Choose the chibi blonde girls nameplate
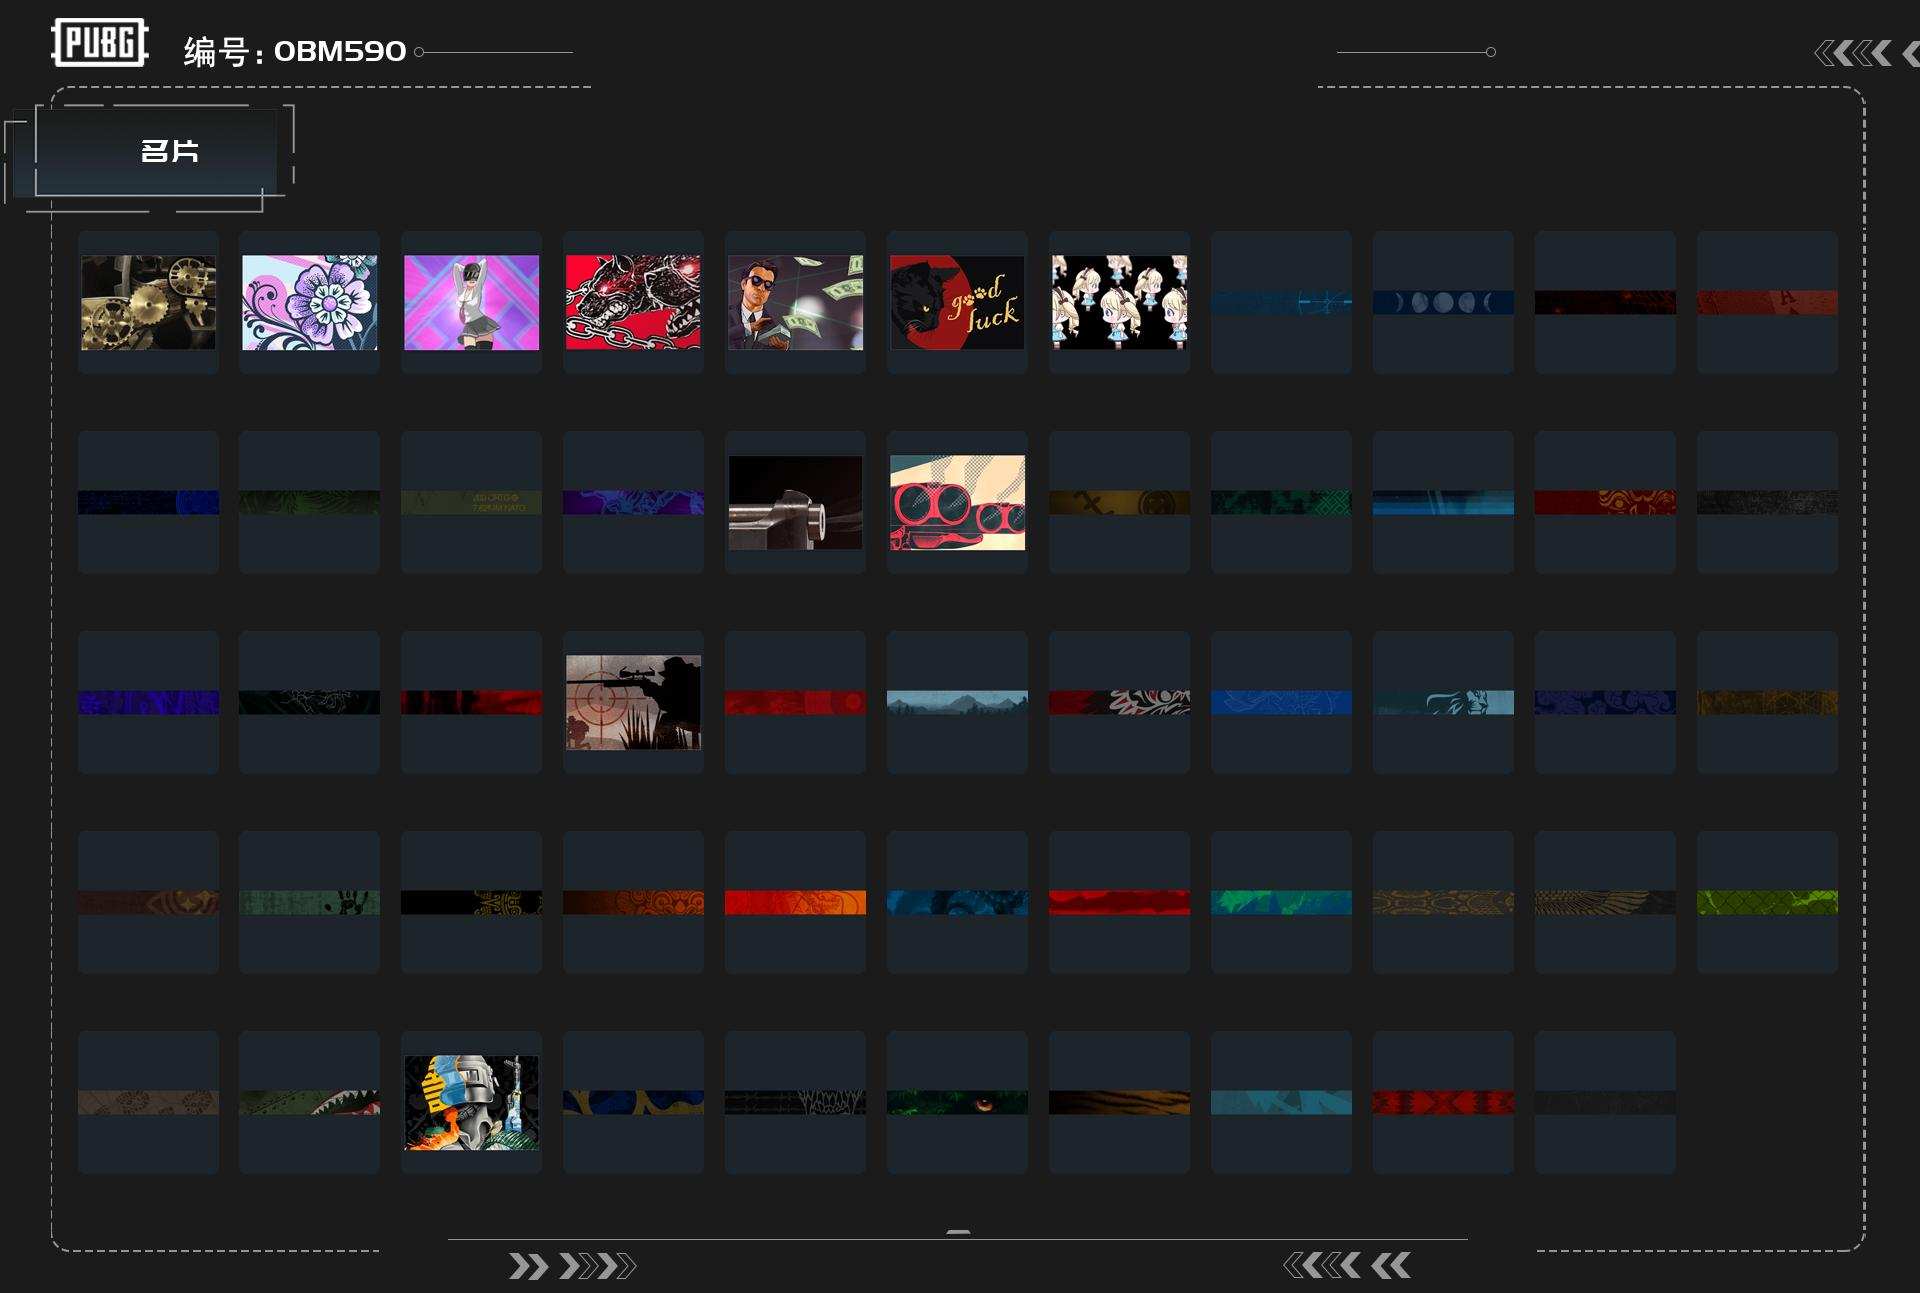1920x1293 pixels. tap(1119, 302)
